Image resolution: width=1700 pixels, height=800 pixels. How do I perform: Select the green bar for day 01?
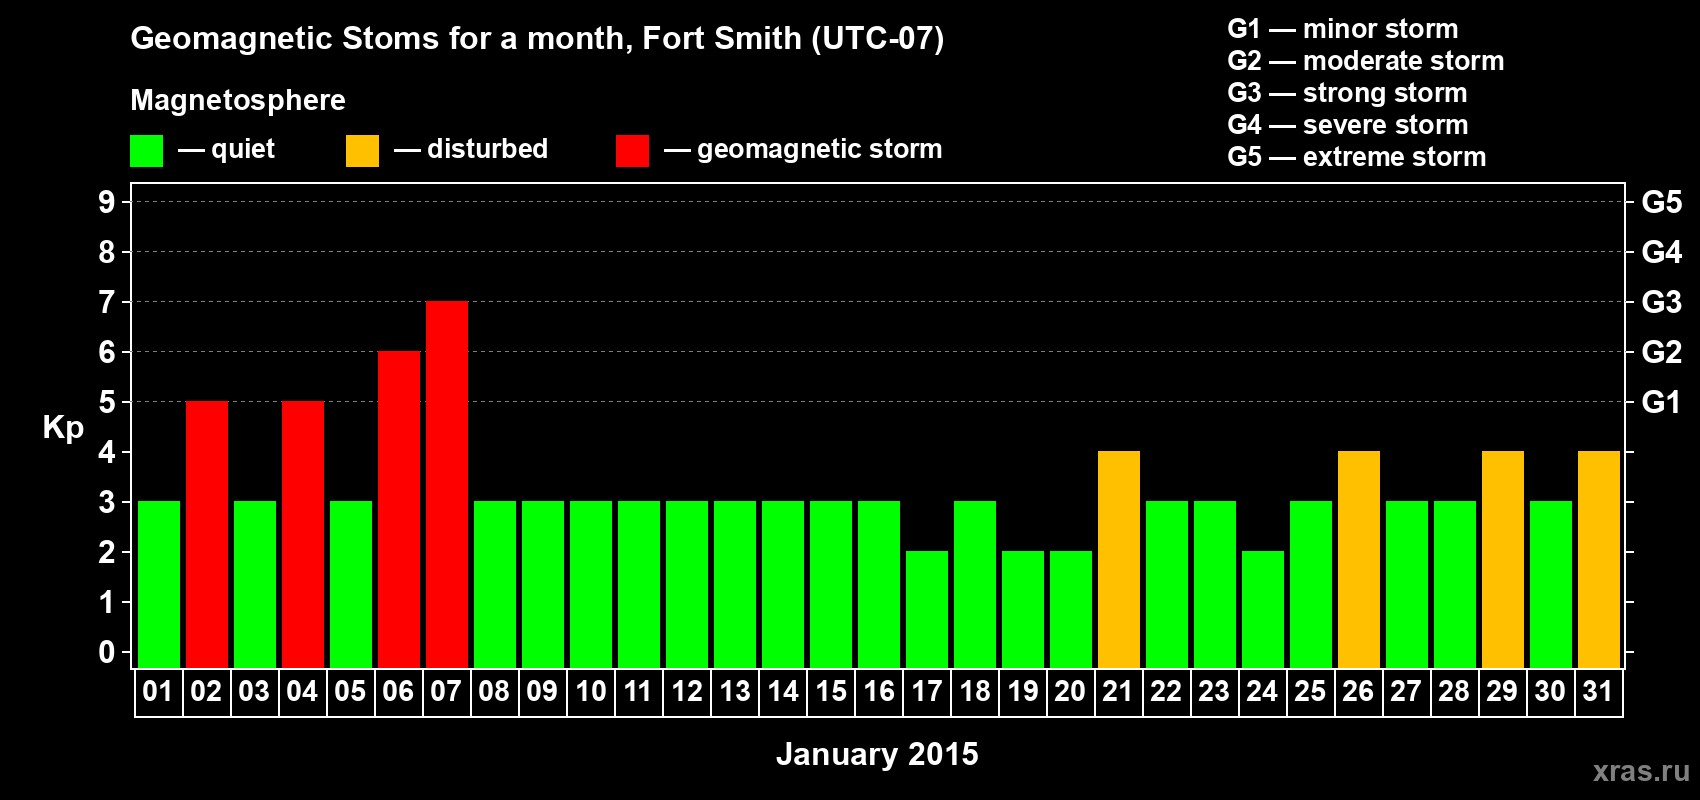tap(159, 585)
